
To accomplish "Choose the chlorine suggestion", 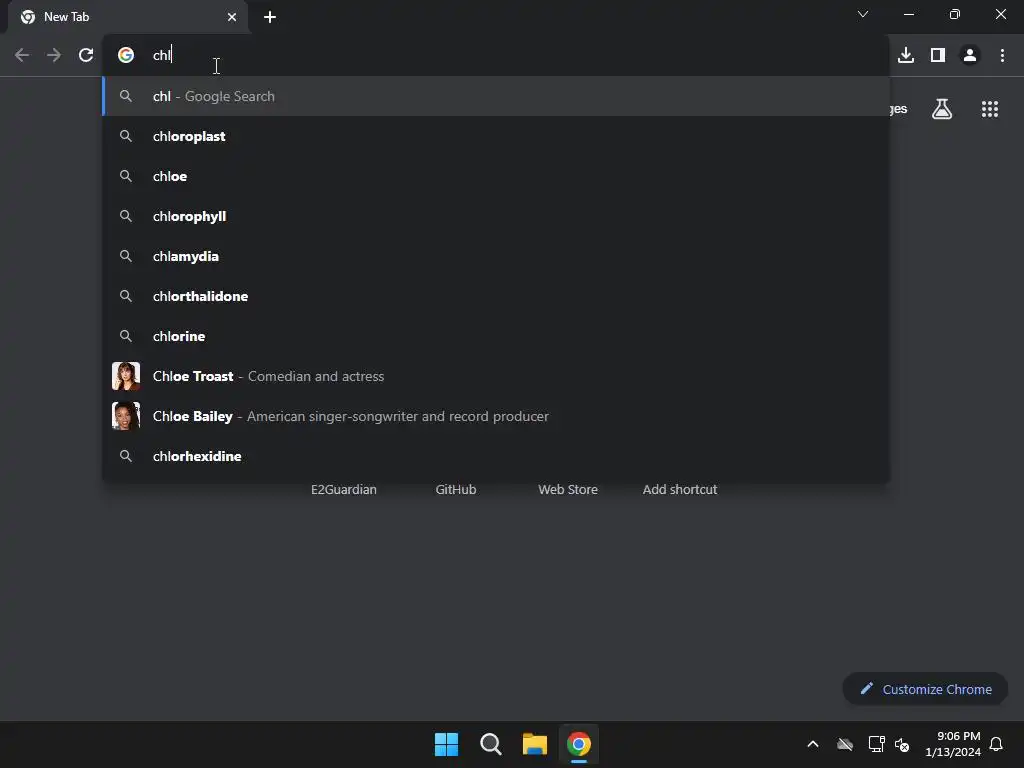I will (496, 336).
